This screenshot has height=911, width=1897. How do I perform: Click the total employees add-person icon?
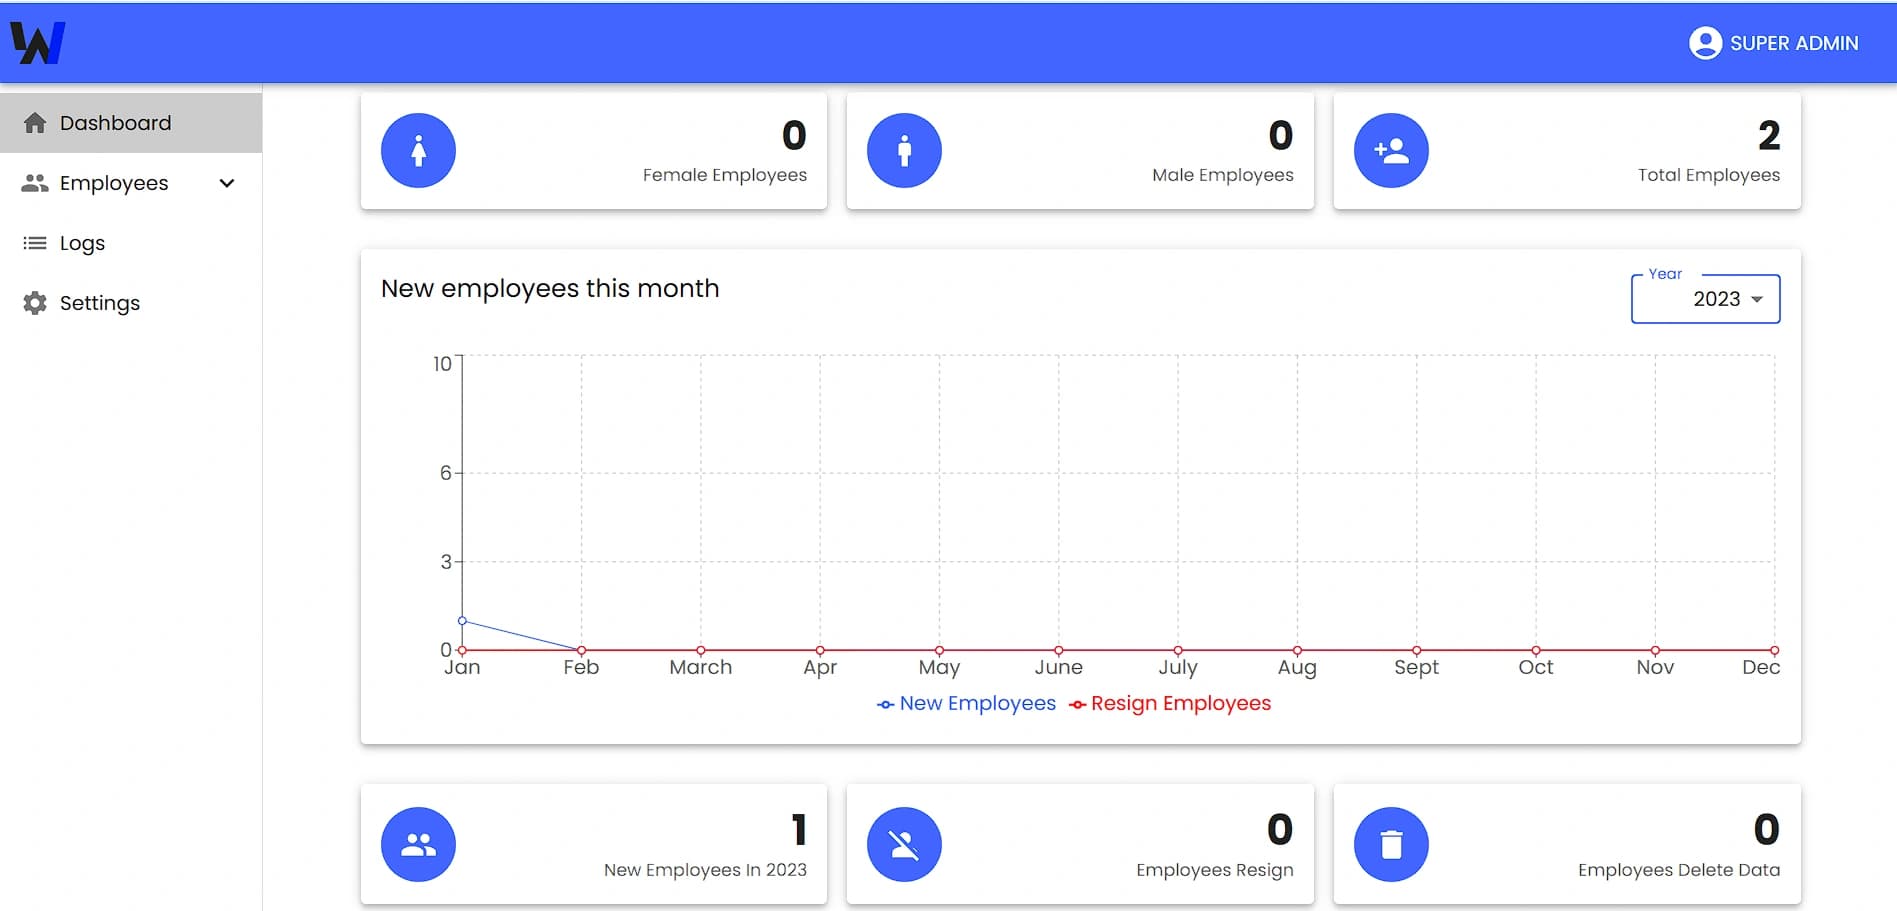click(1391, 151)
